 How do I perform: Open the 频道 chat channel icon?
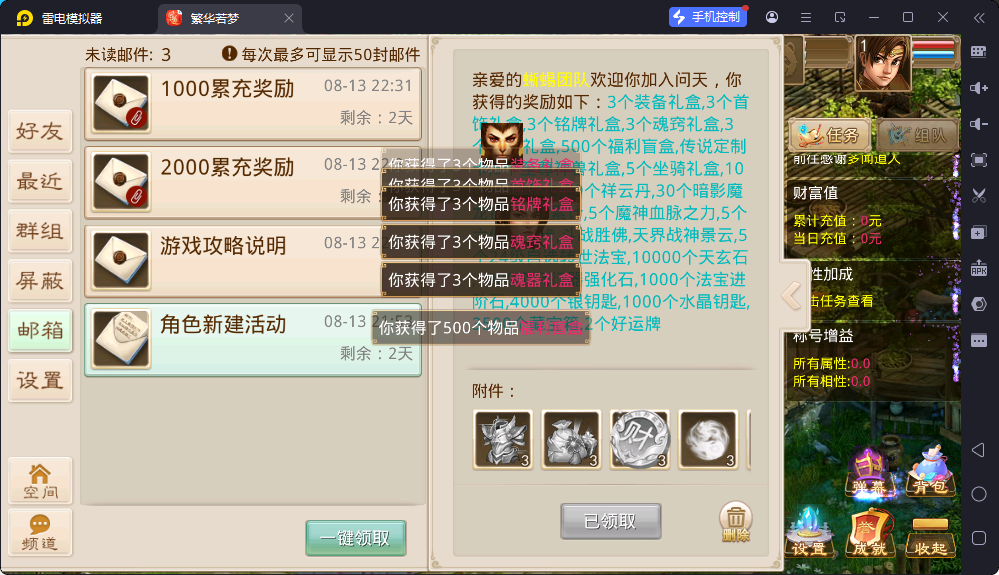(40, 532)
